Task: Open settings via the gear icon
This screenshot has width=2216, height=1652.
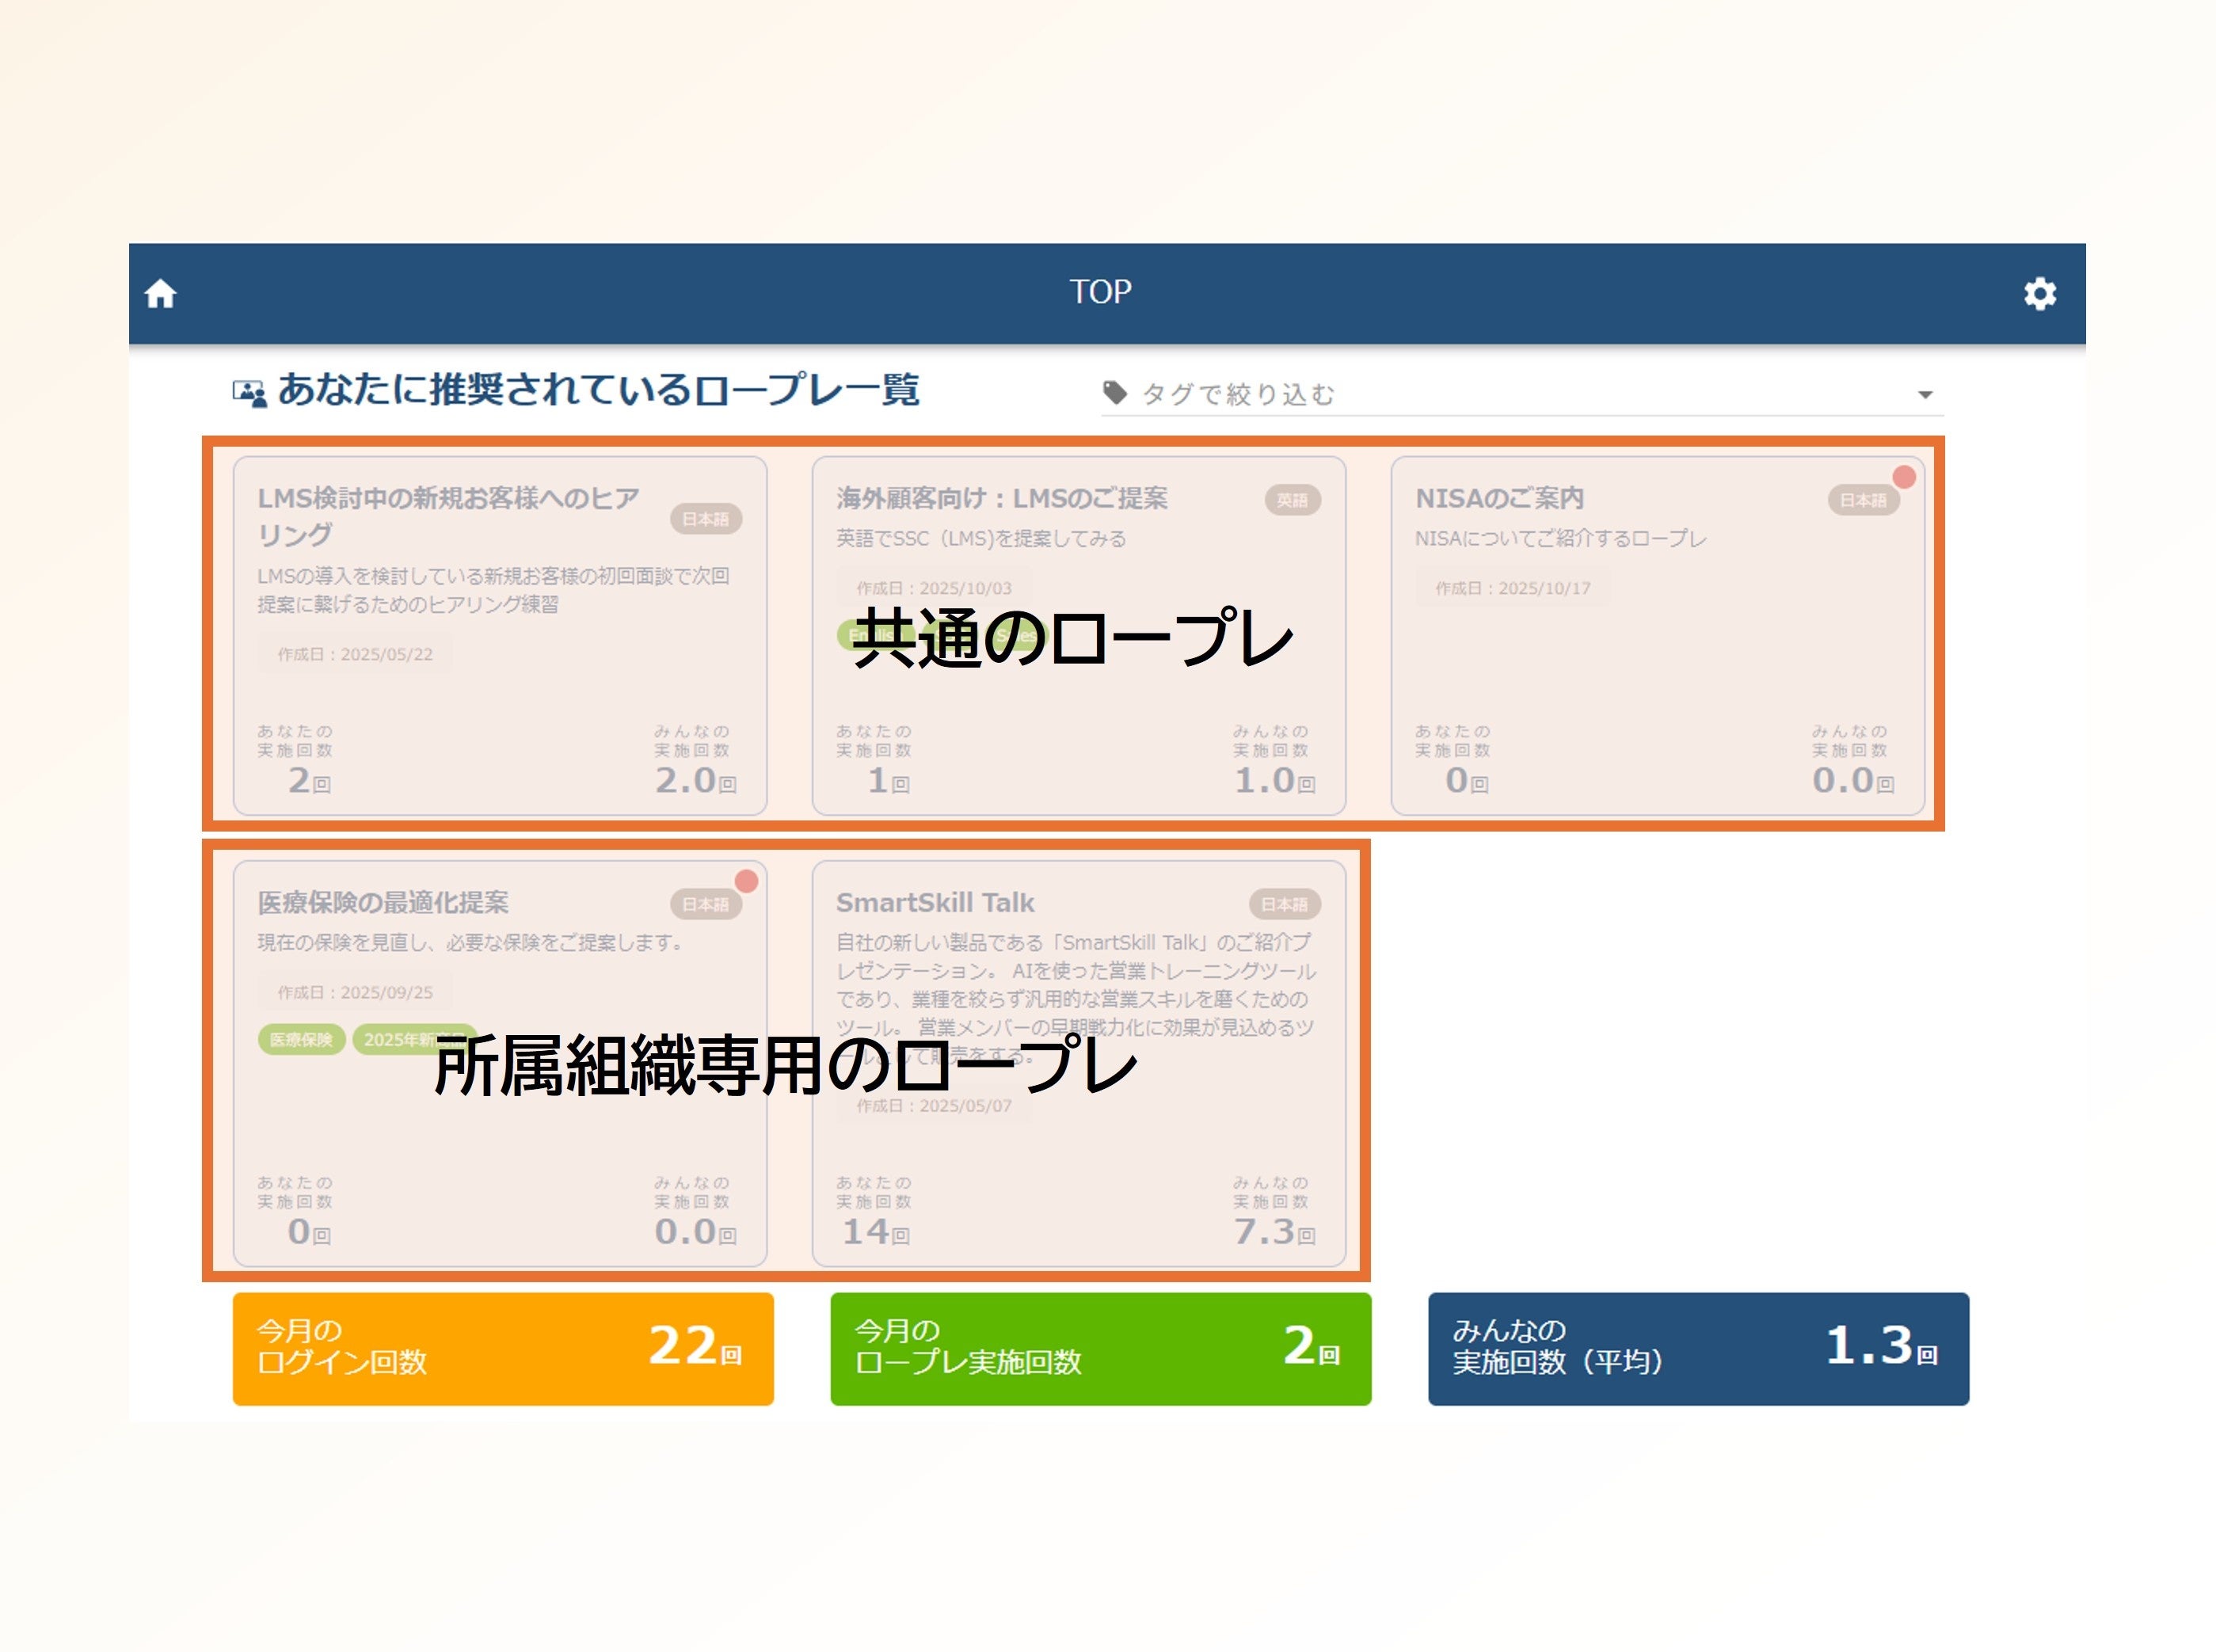Action: click(x=2039, y=294)
